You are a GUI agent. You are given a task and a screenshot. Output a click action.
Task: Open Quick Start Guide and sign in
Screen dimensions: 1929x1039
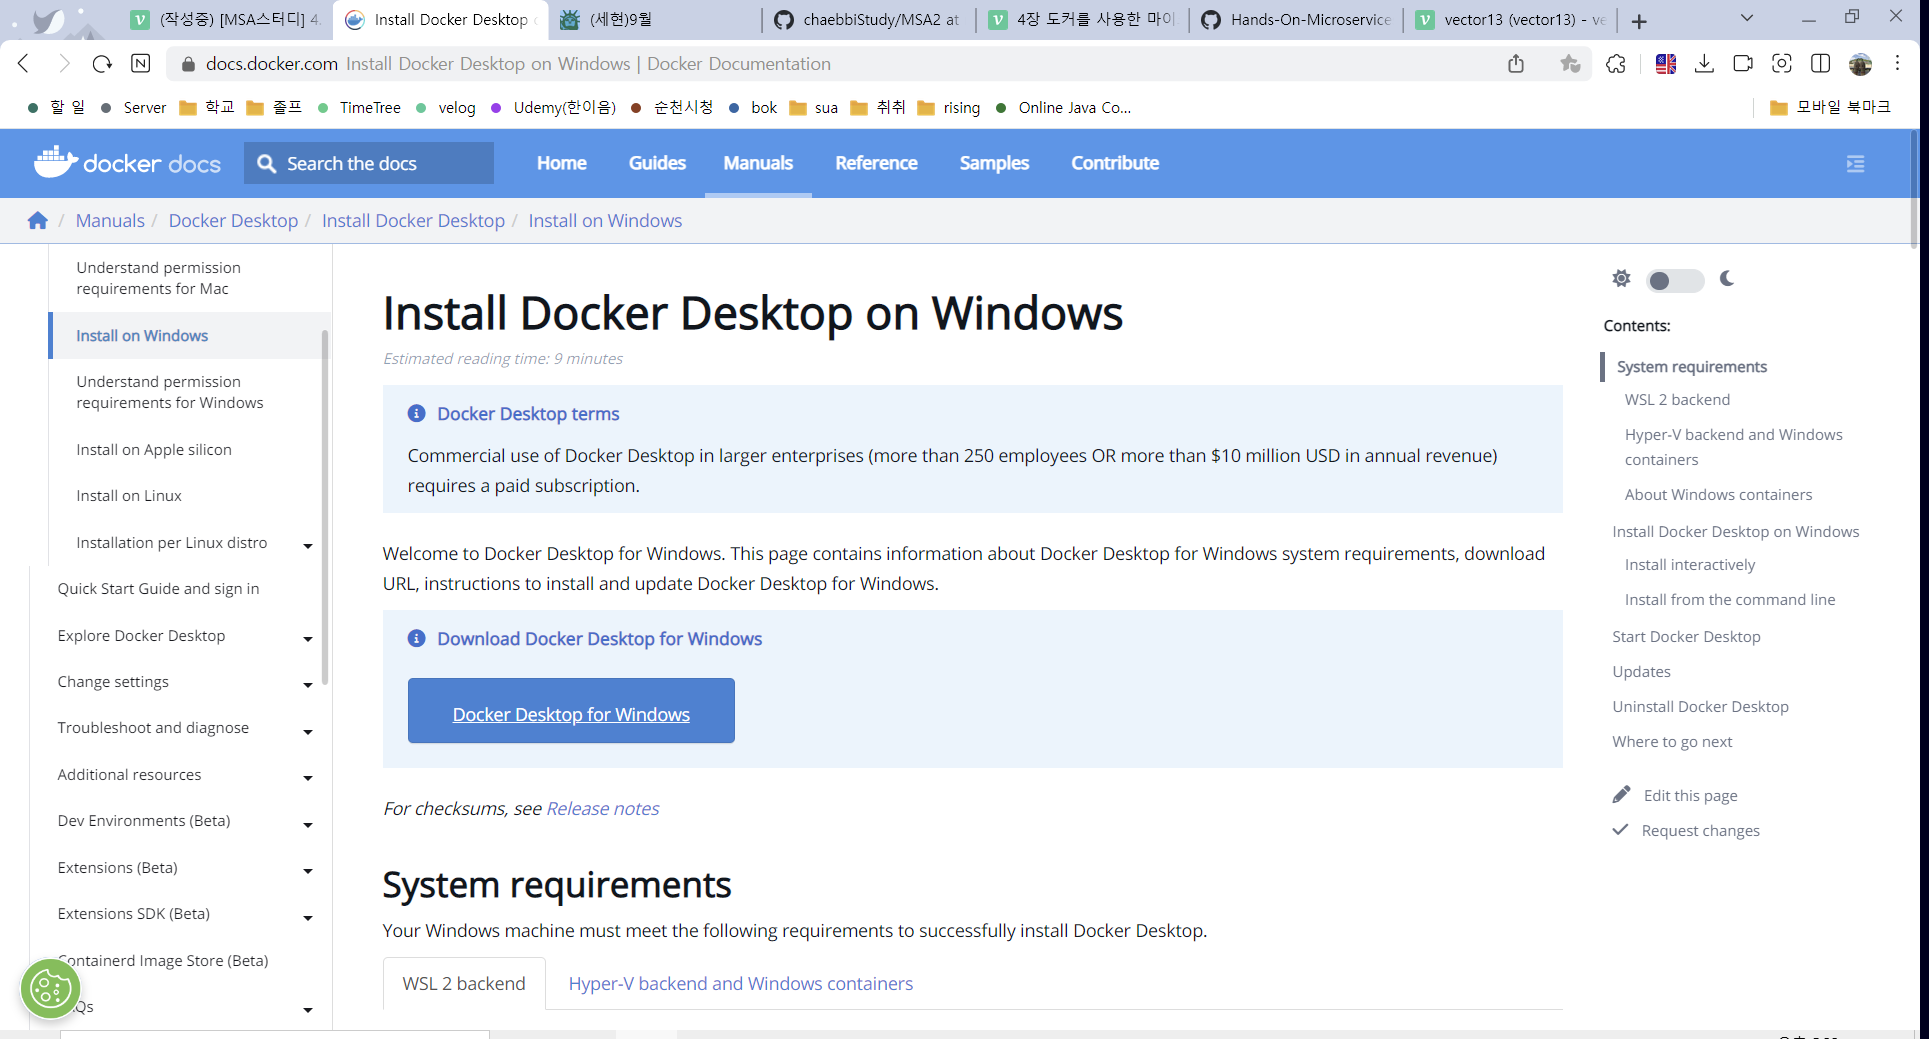158,589
